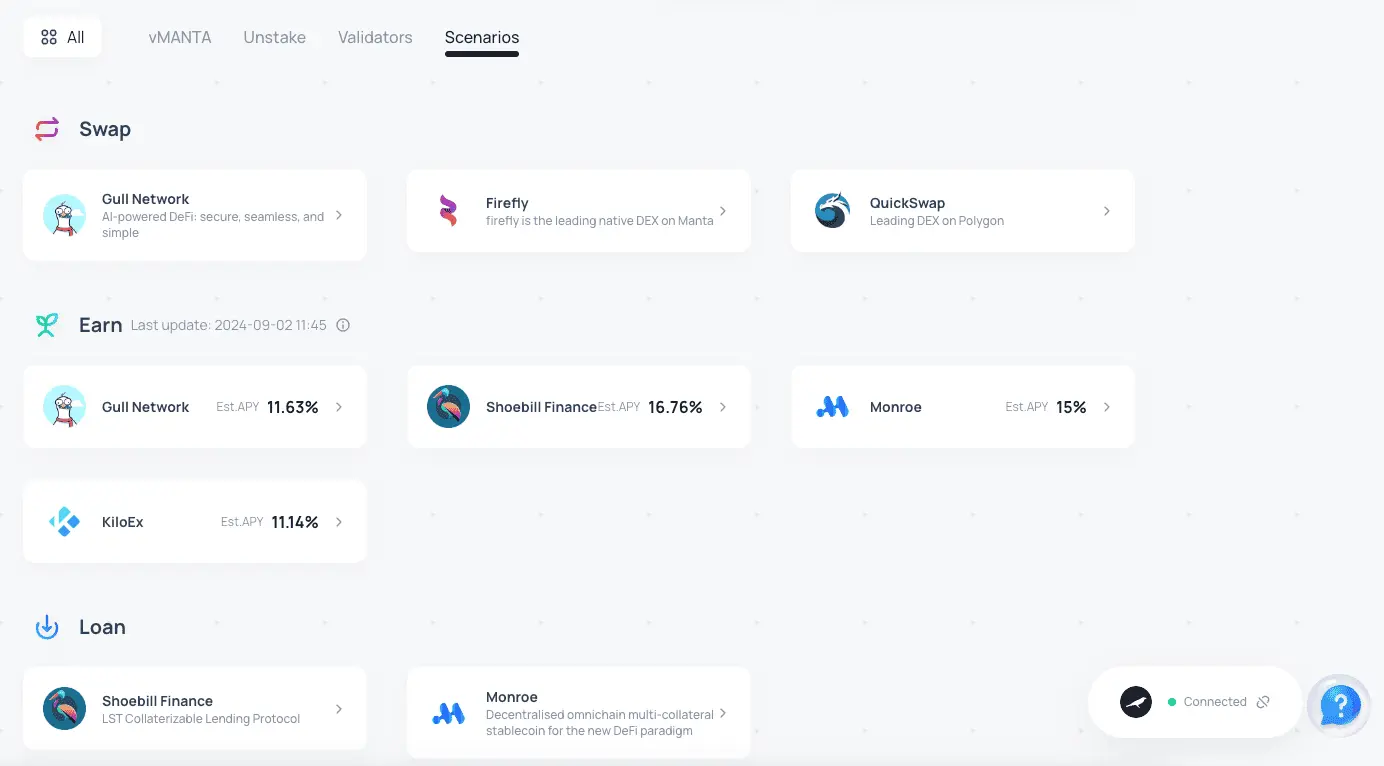Viewport: 1384px width, 766px height.
Task: Switch to the Unstake tab
Action: pos(275,37)
